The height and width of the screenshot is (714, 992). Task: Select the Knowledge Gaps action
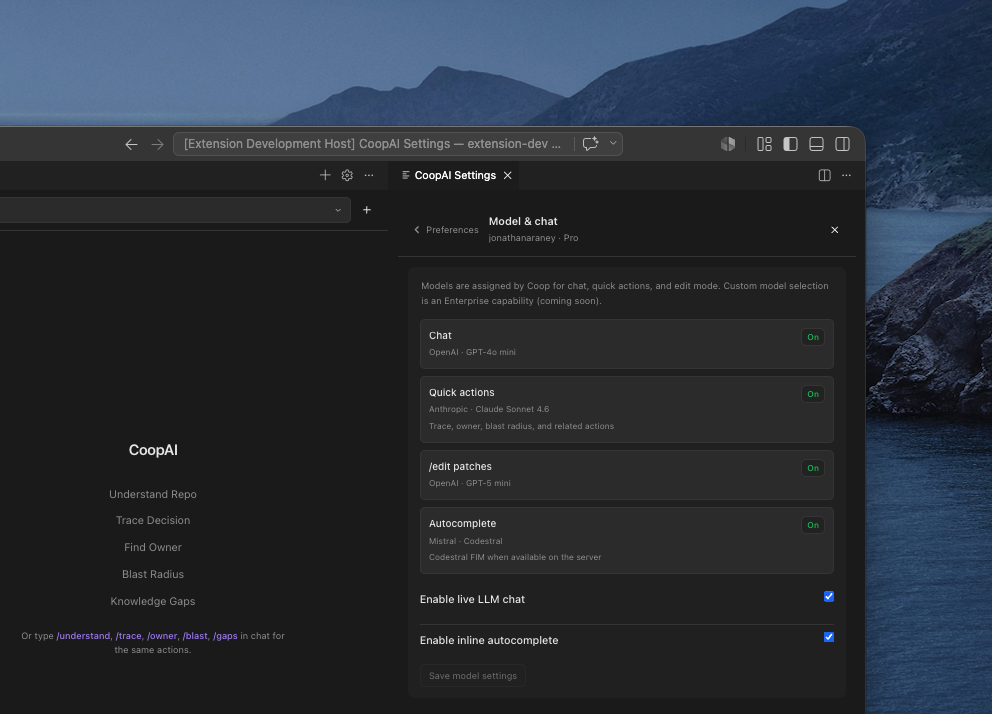(152, 601)
